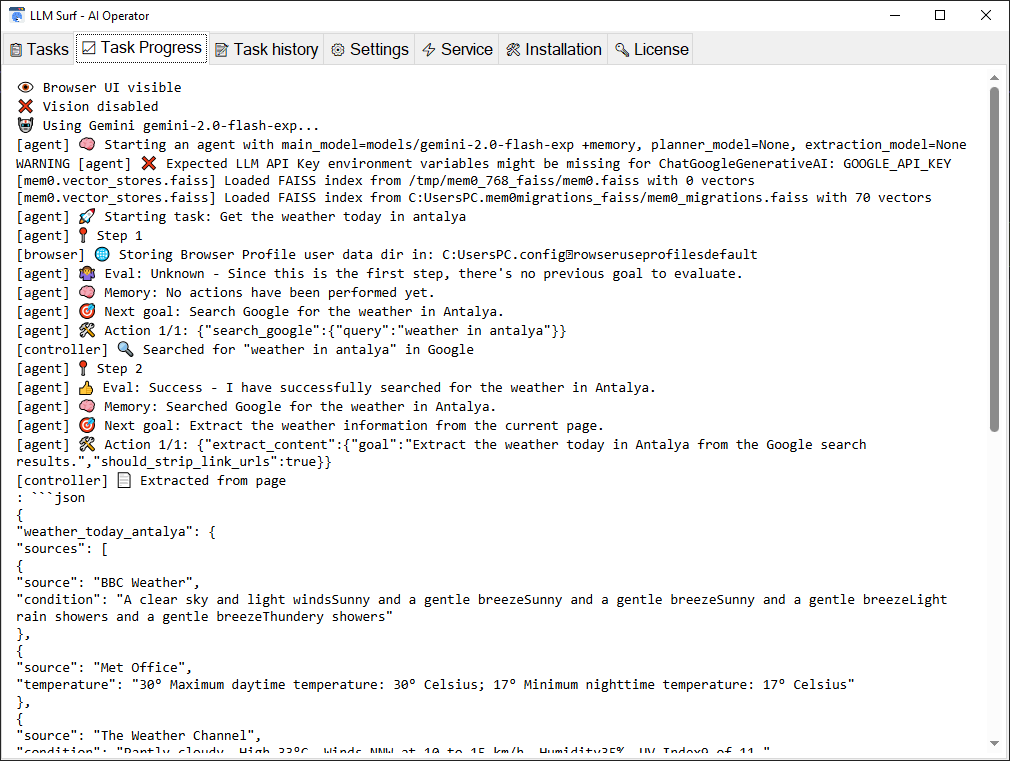Click the scrollbar down arrow
The image size is (1010, 761).
coord(994,743)
